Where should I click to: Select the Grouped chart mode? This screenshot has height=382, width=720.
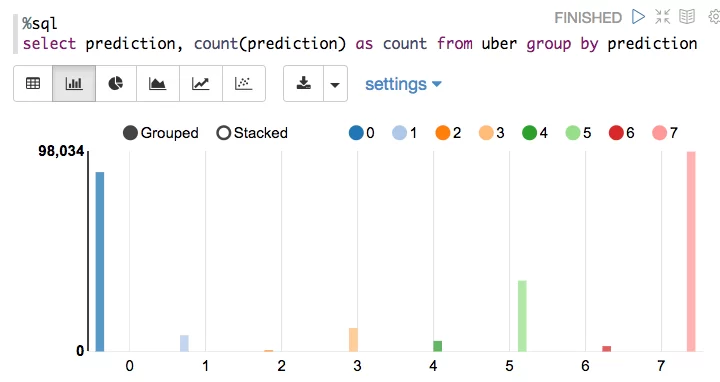161,133
